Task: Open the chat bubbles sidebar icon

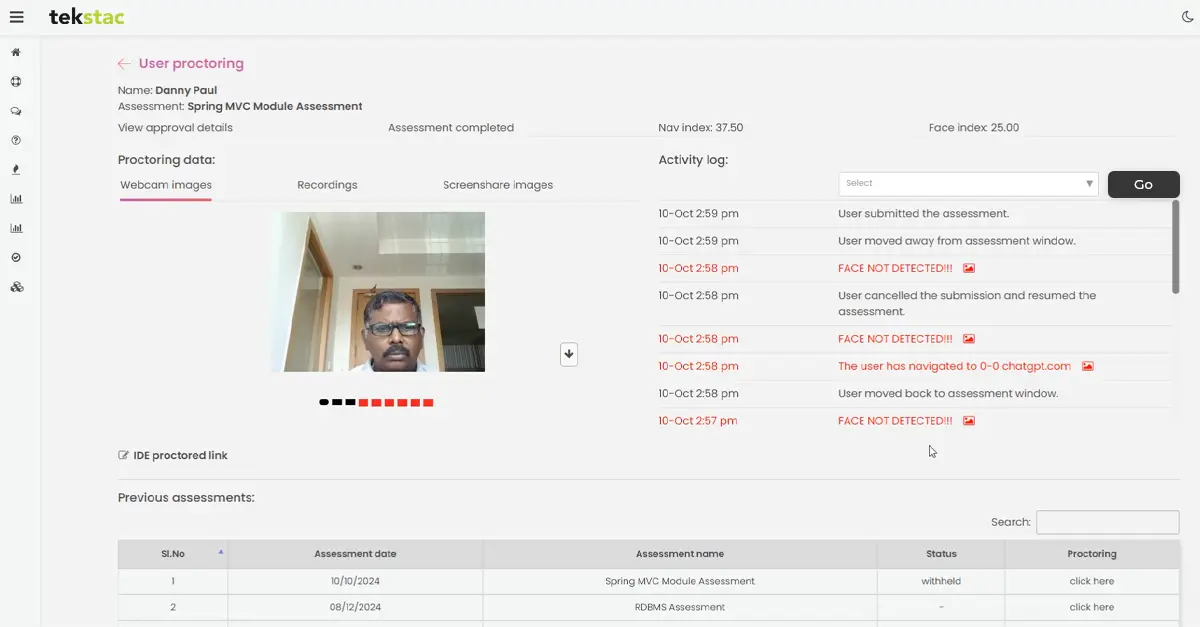Action: point(16,111)
